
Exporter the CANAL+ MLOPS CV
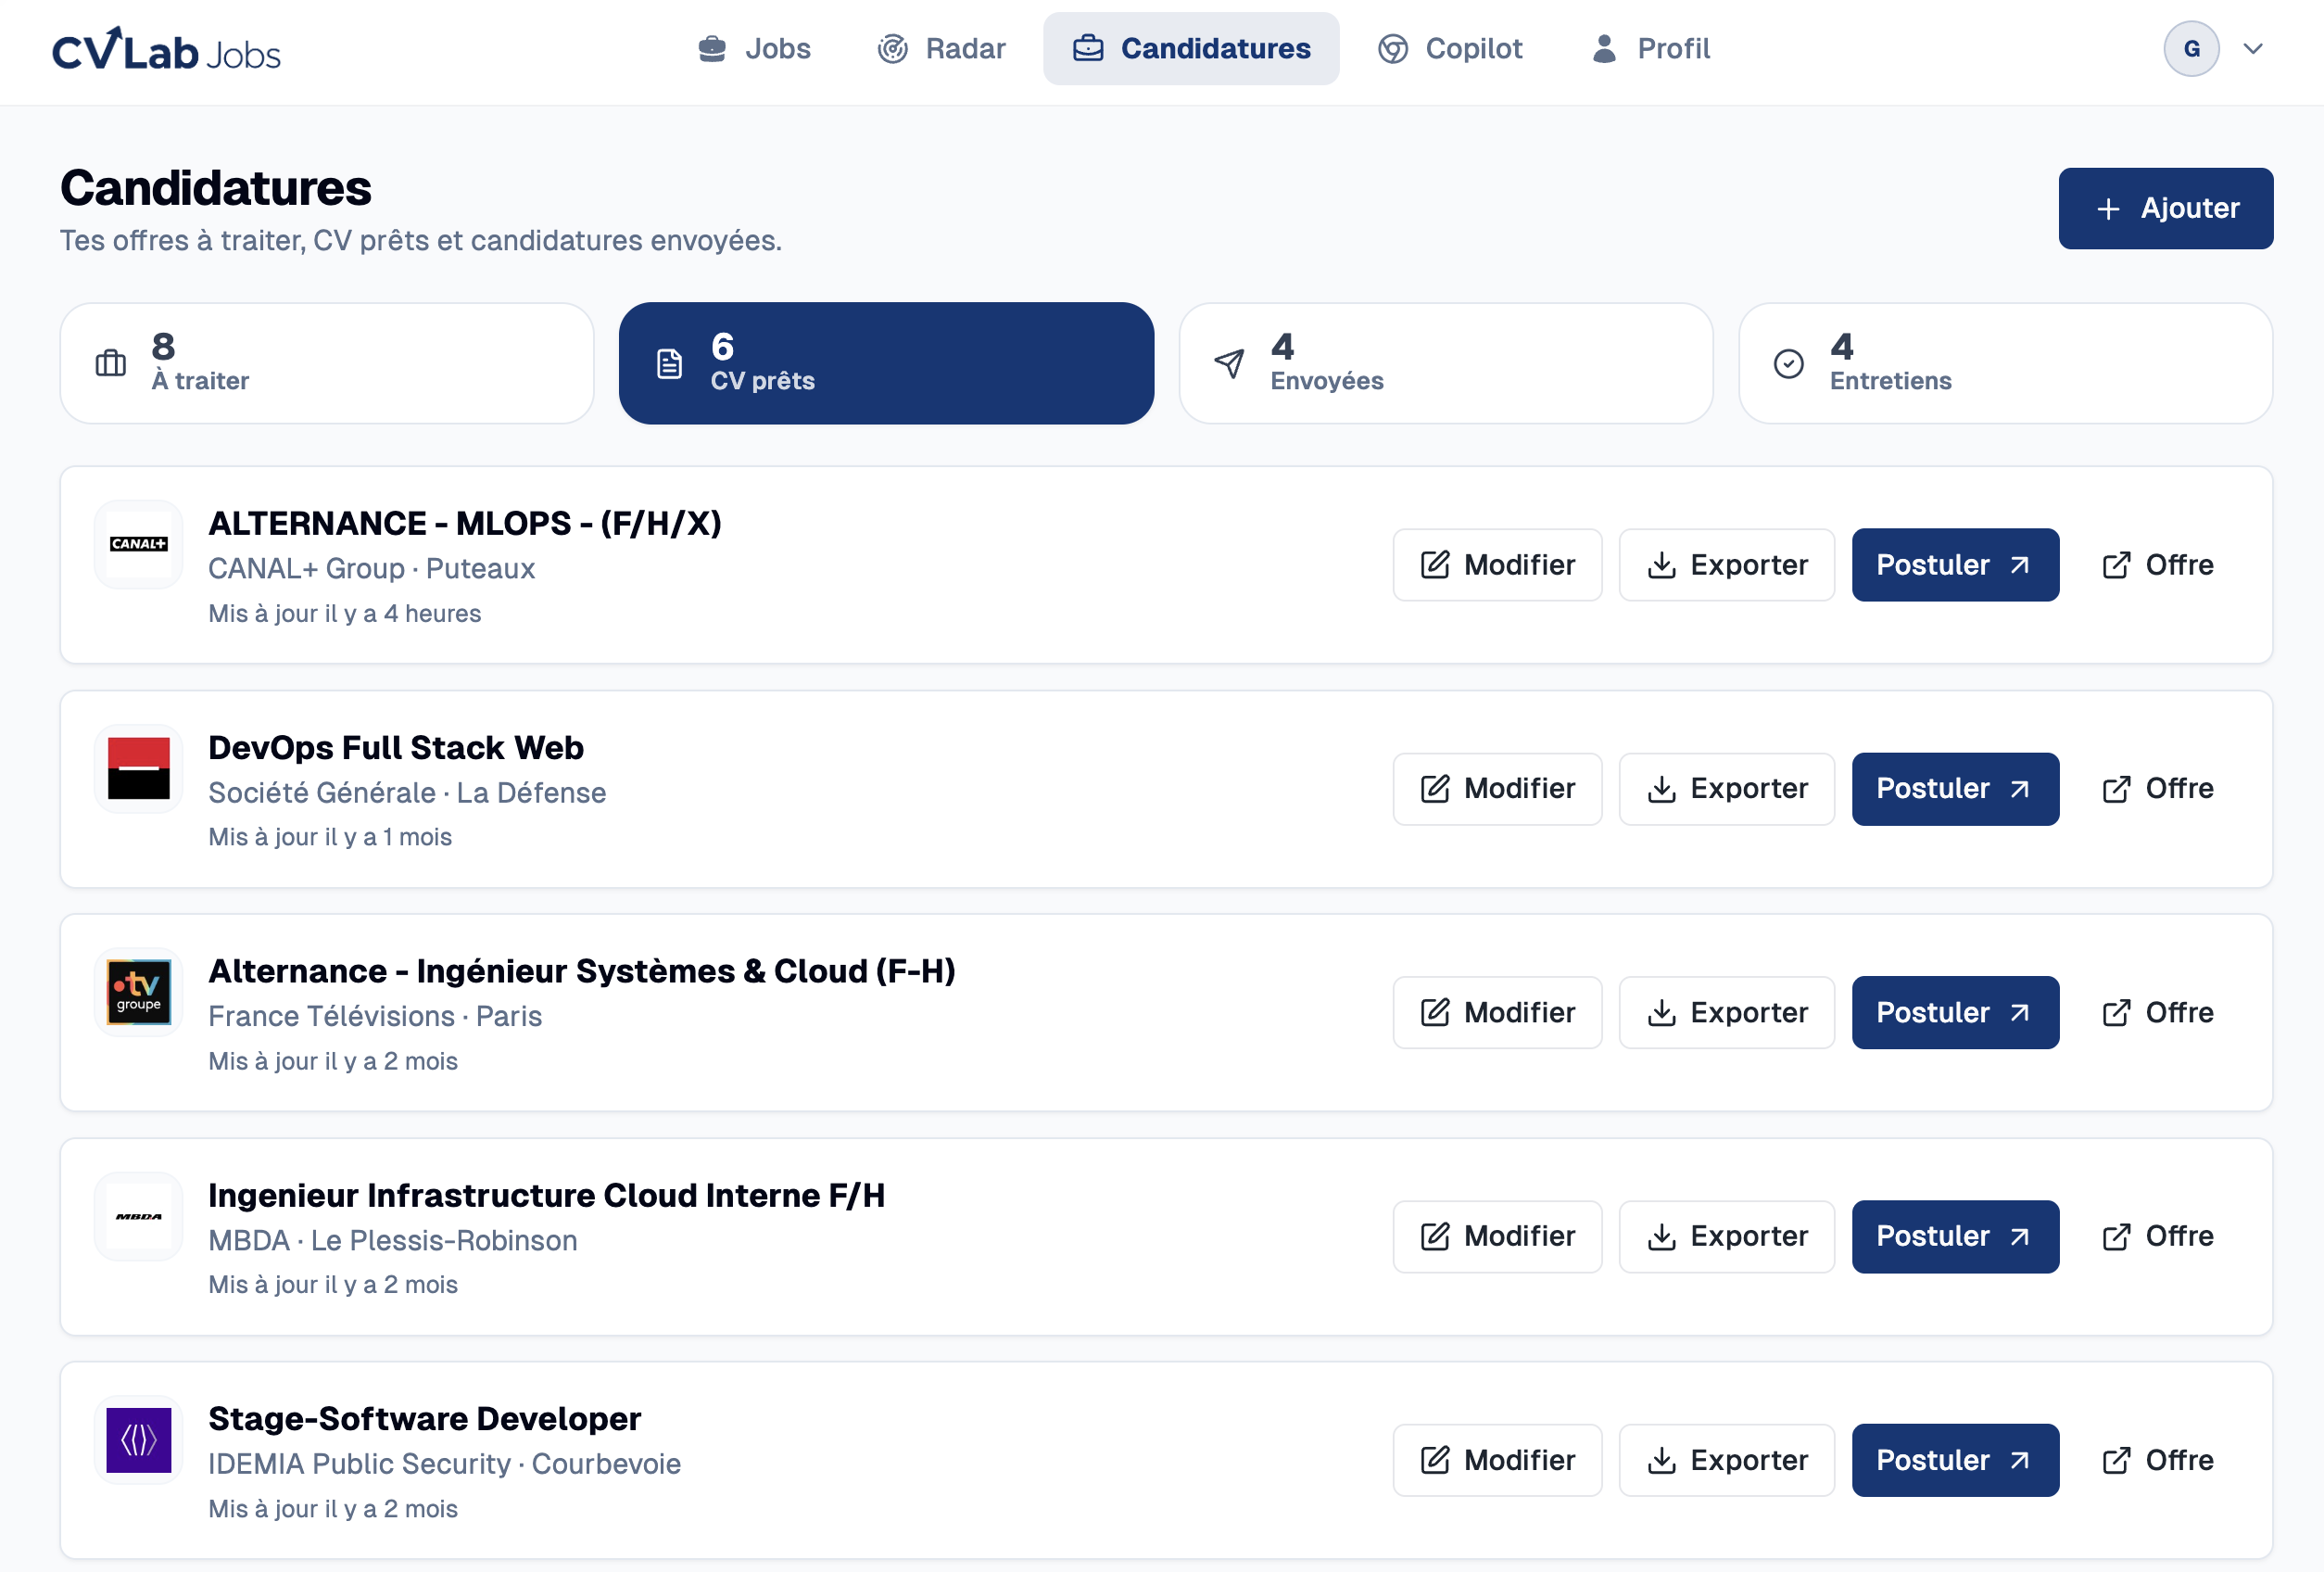1727,565
